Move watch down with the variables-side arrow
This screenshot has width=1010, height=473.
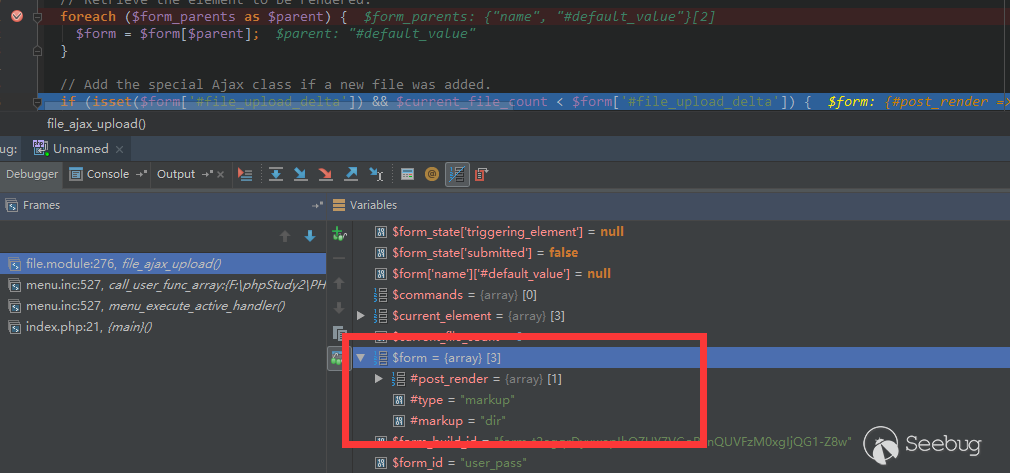pyautogui.click(x=339, y=308)
